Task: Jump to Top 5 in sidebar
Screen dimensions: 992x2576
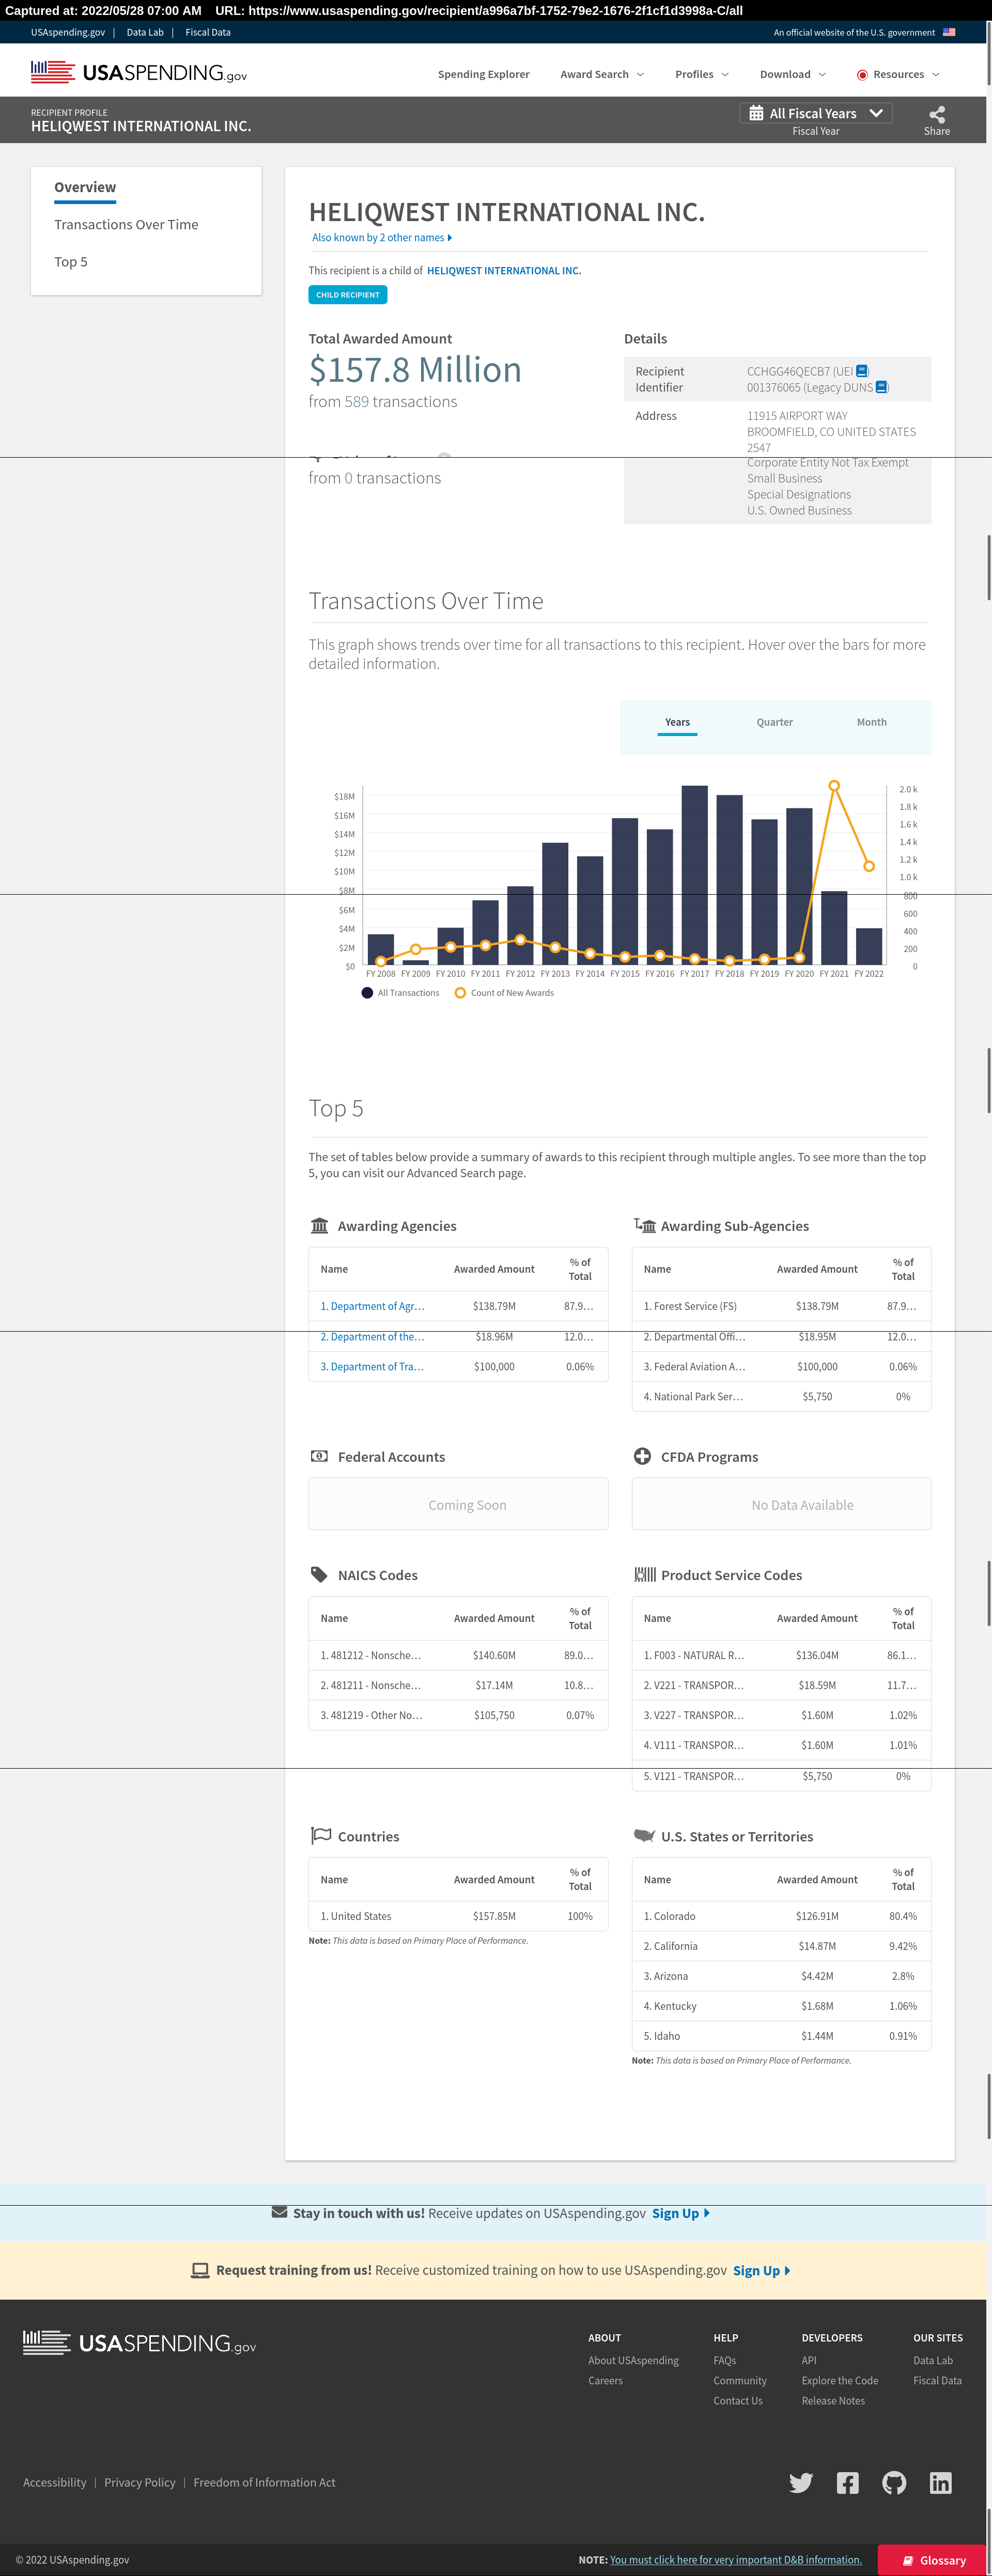Action: (x=71, y=261)
